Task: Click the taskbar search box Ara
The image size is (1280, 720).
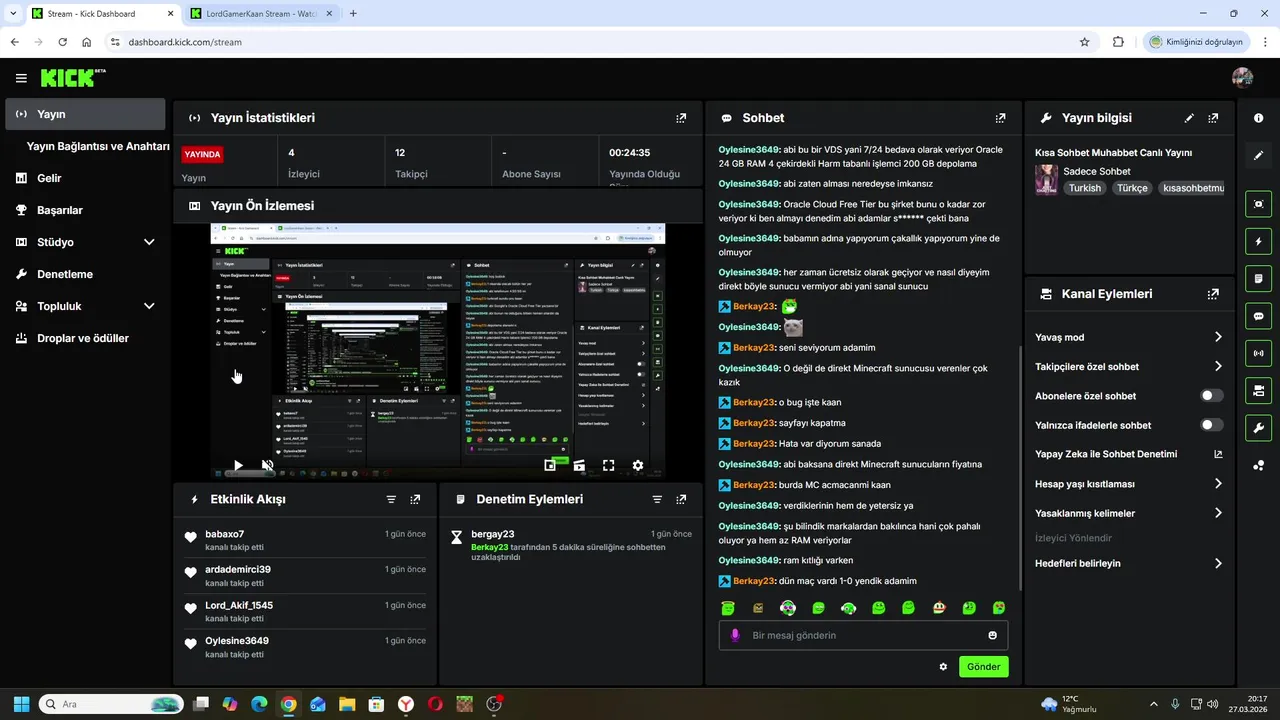Action: coord(111,704)
